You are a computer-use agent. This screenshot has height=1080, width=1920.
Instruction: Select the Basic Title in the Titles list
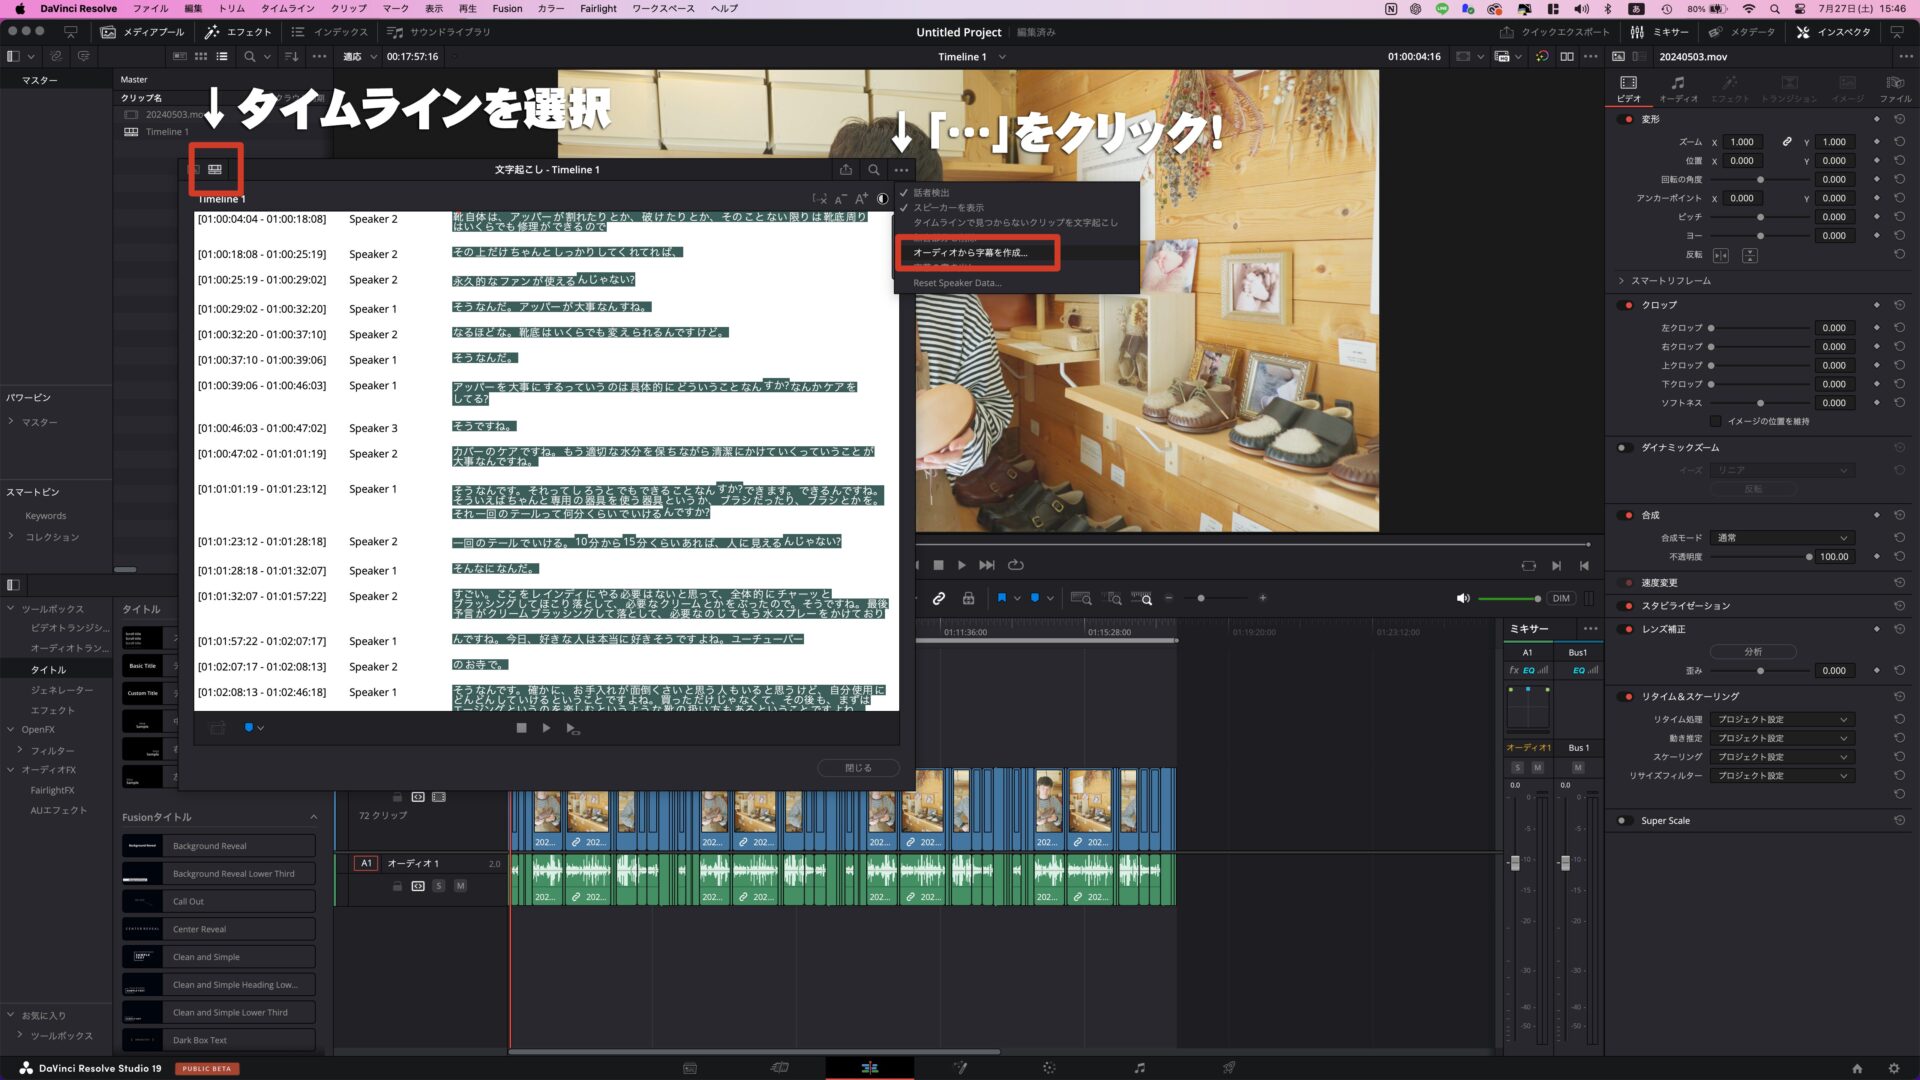click(143, 666)
